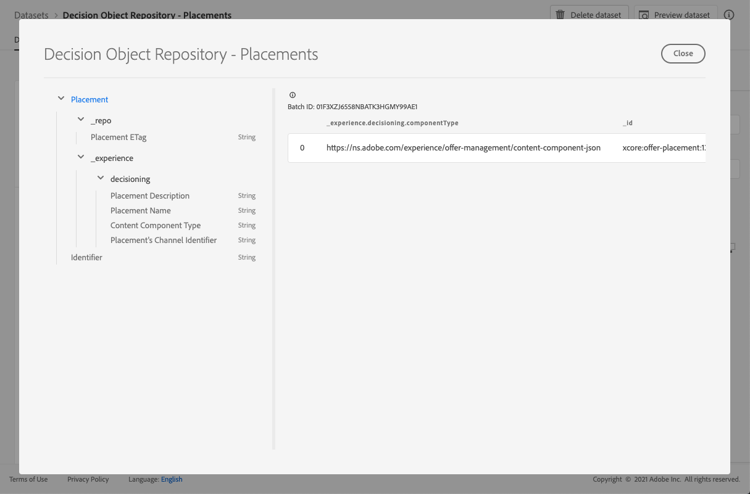Screen dimensions: 750x494
Task: Open the Terms of Use link
Action: 28,480
